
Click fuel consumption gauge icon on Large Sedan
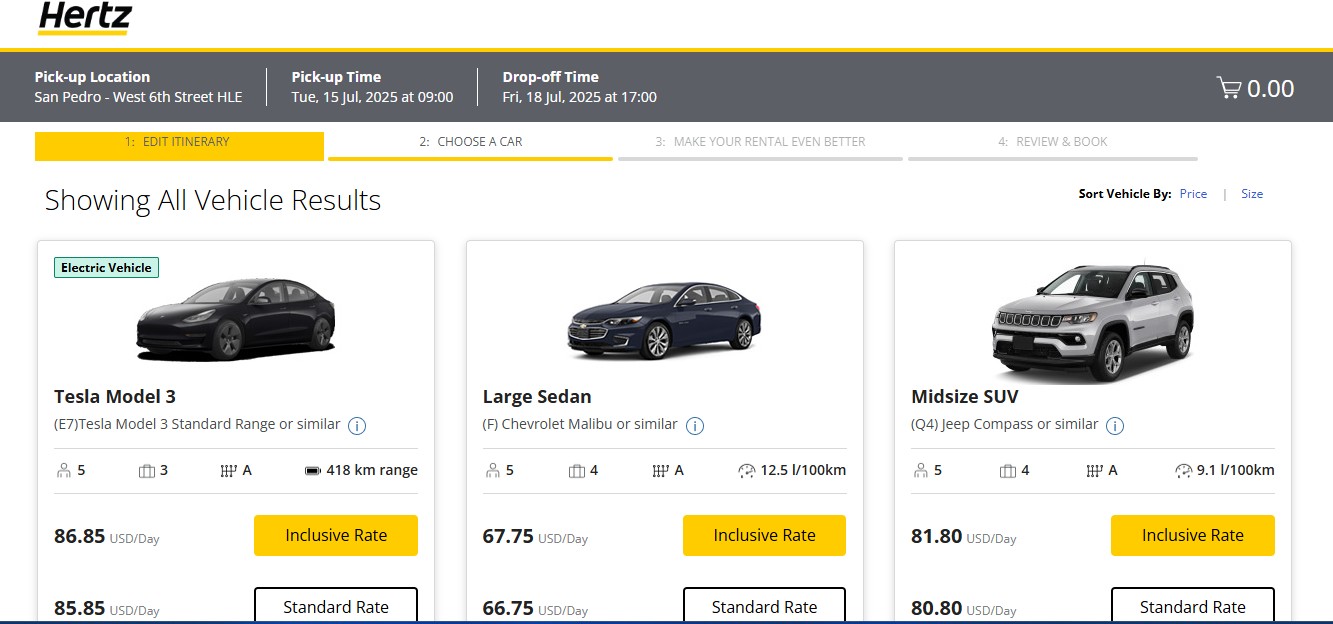point(747,471)
